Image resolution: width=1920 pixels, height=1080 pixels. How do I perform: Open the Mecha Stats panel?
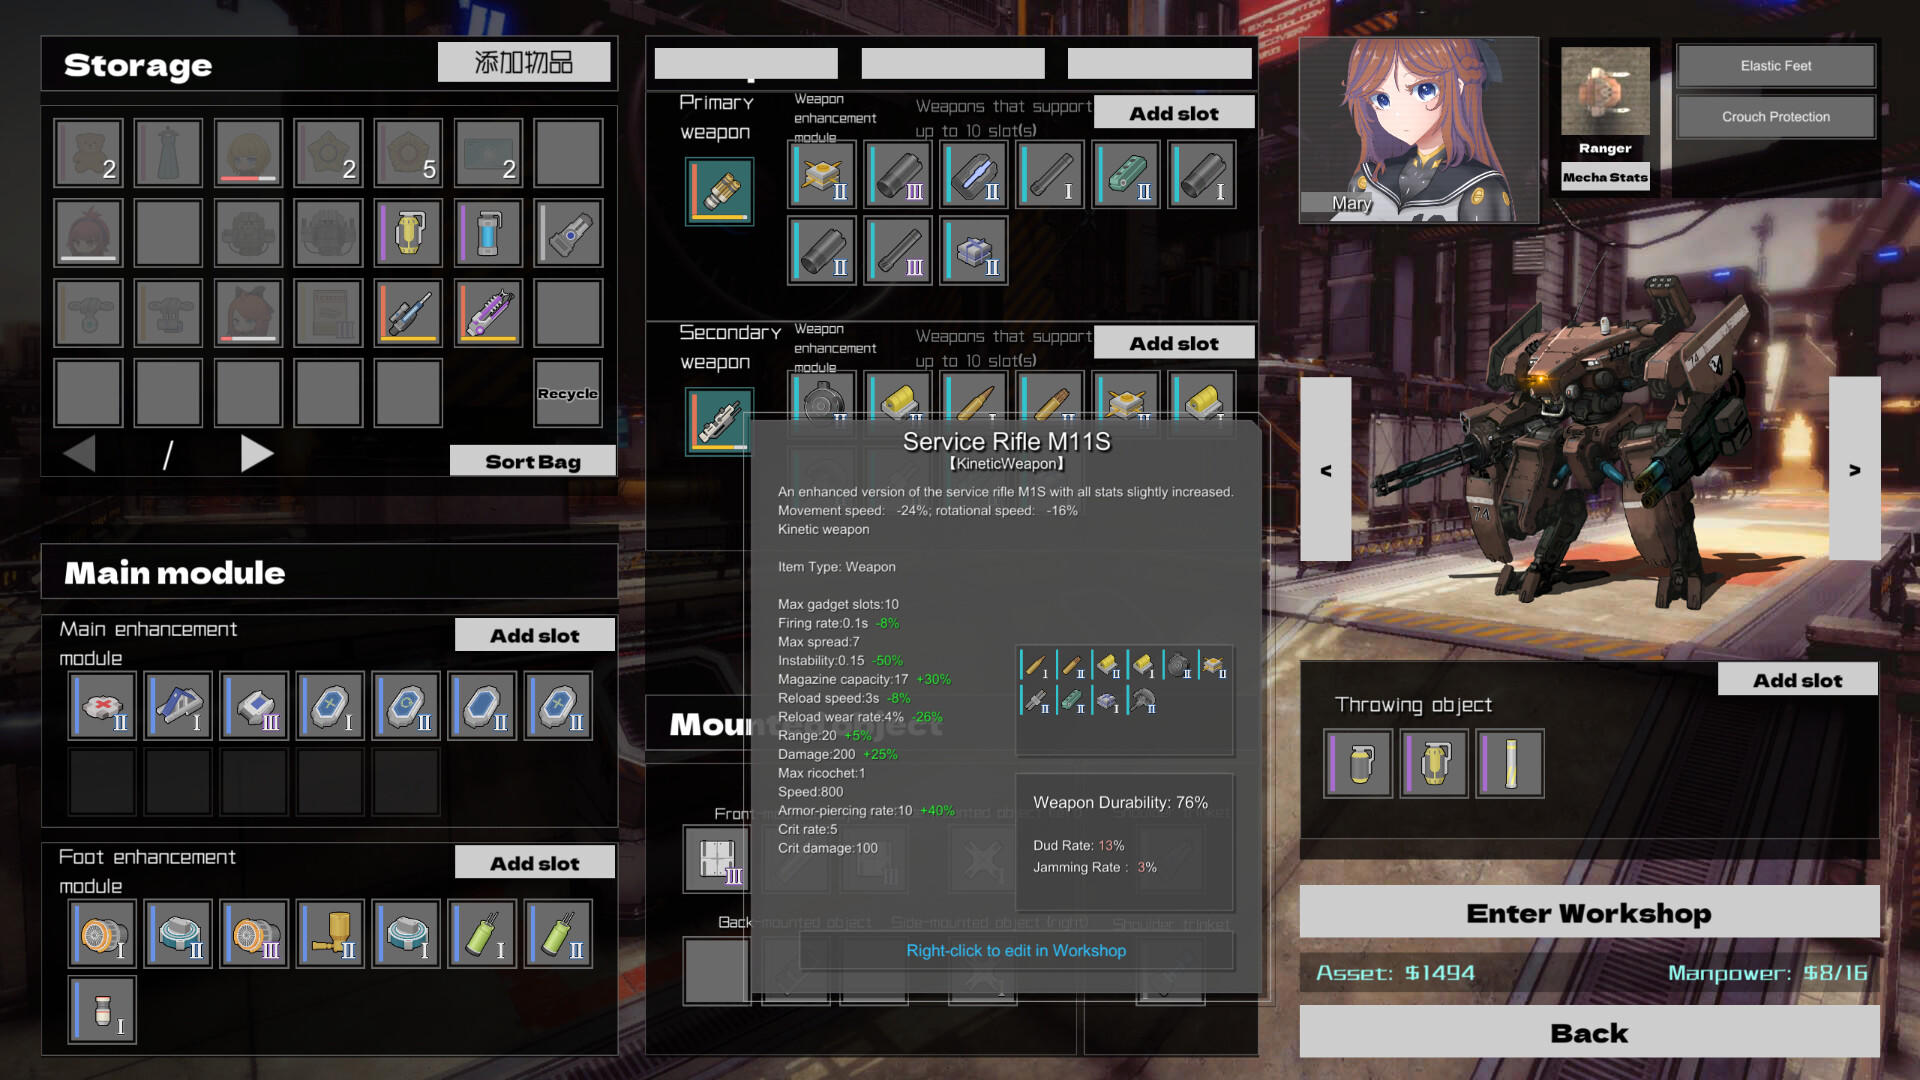click(x=1605, y=177)
